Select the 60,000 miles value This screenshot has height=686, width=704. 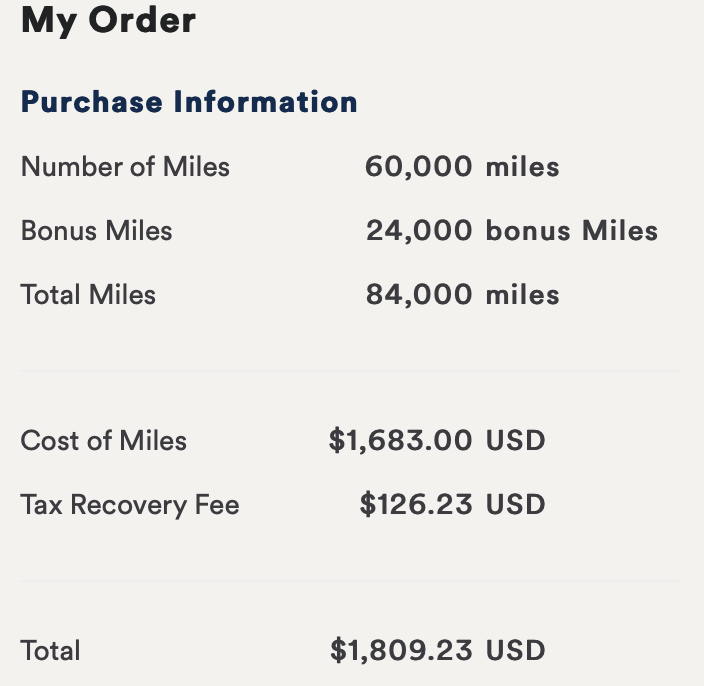(462, 167)
